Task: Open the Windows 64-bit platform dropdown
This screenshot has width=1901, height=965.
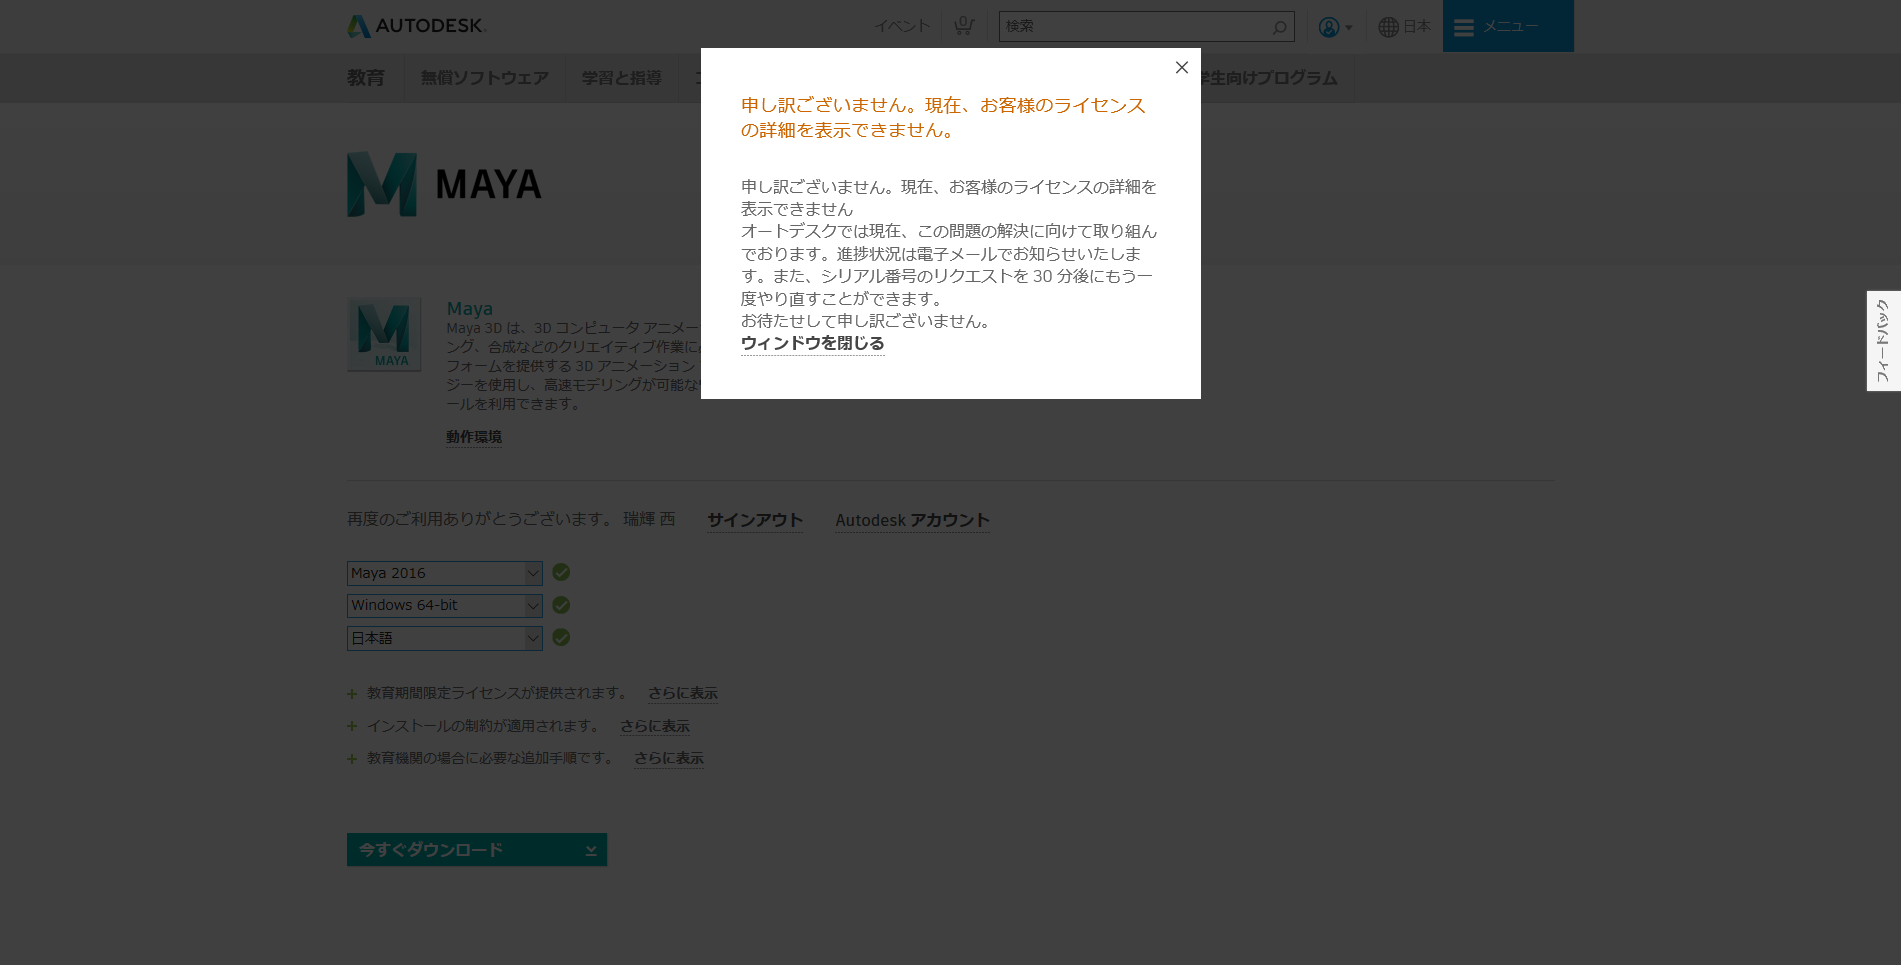Action: (x=445, y=606)
